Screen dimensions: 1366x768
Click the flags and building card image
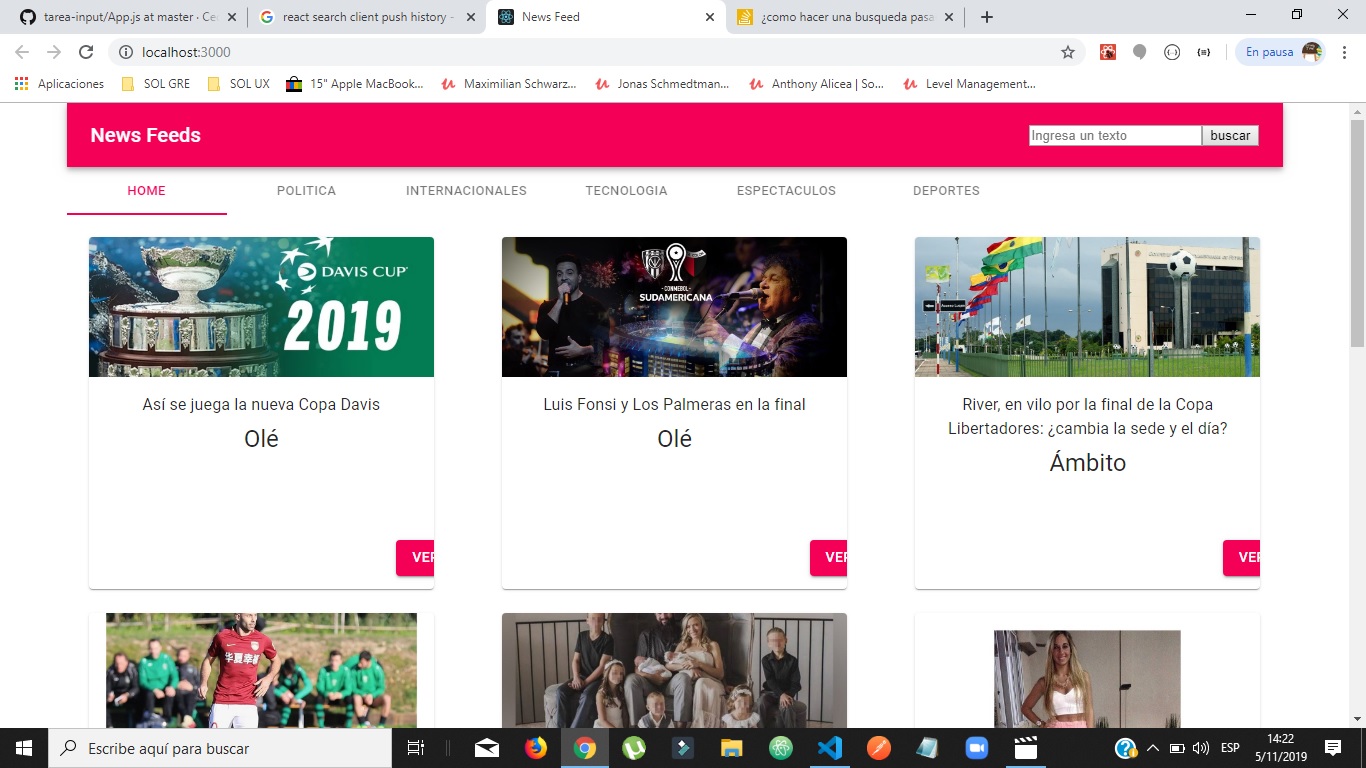pos(1087,307)
